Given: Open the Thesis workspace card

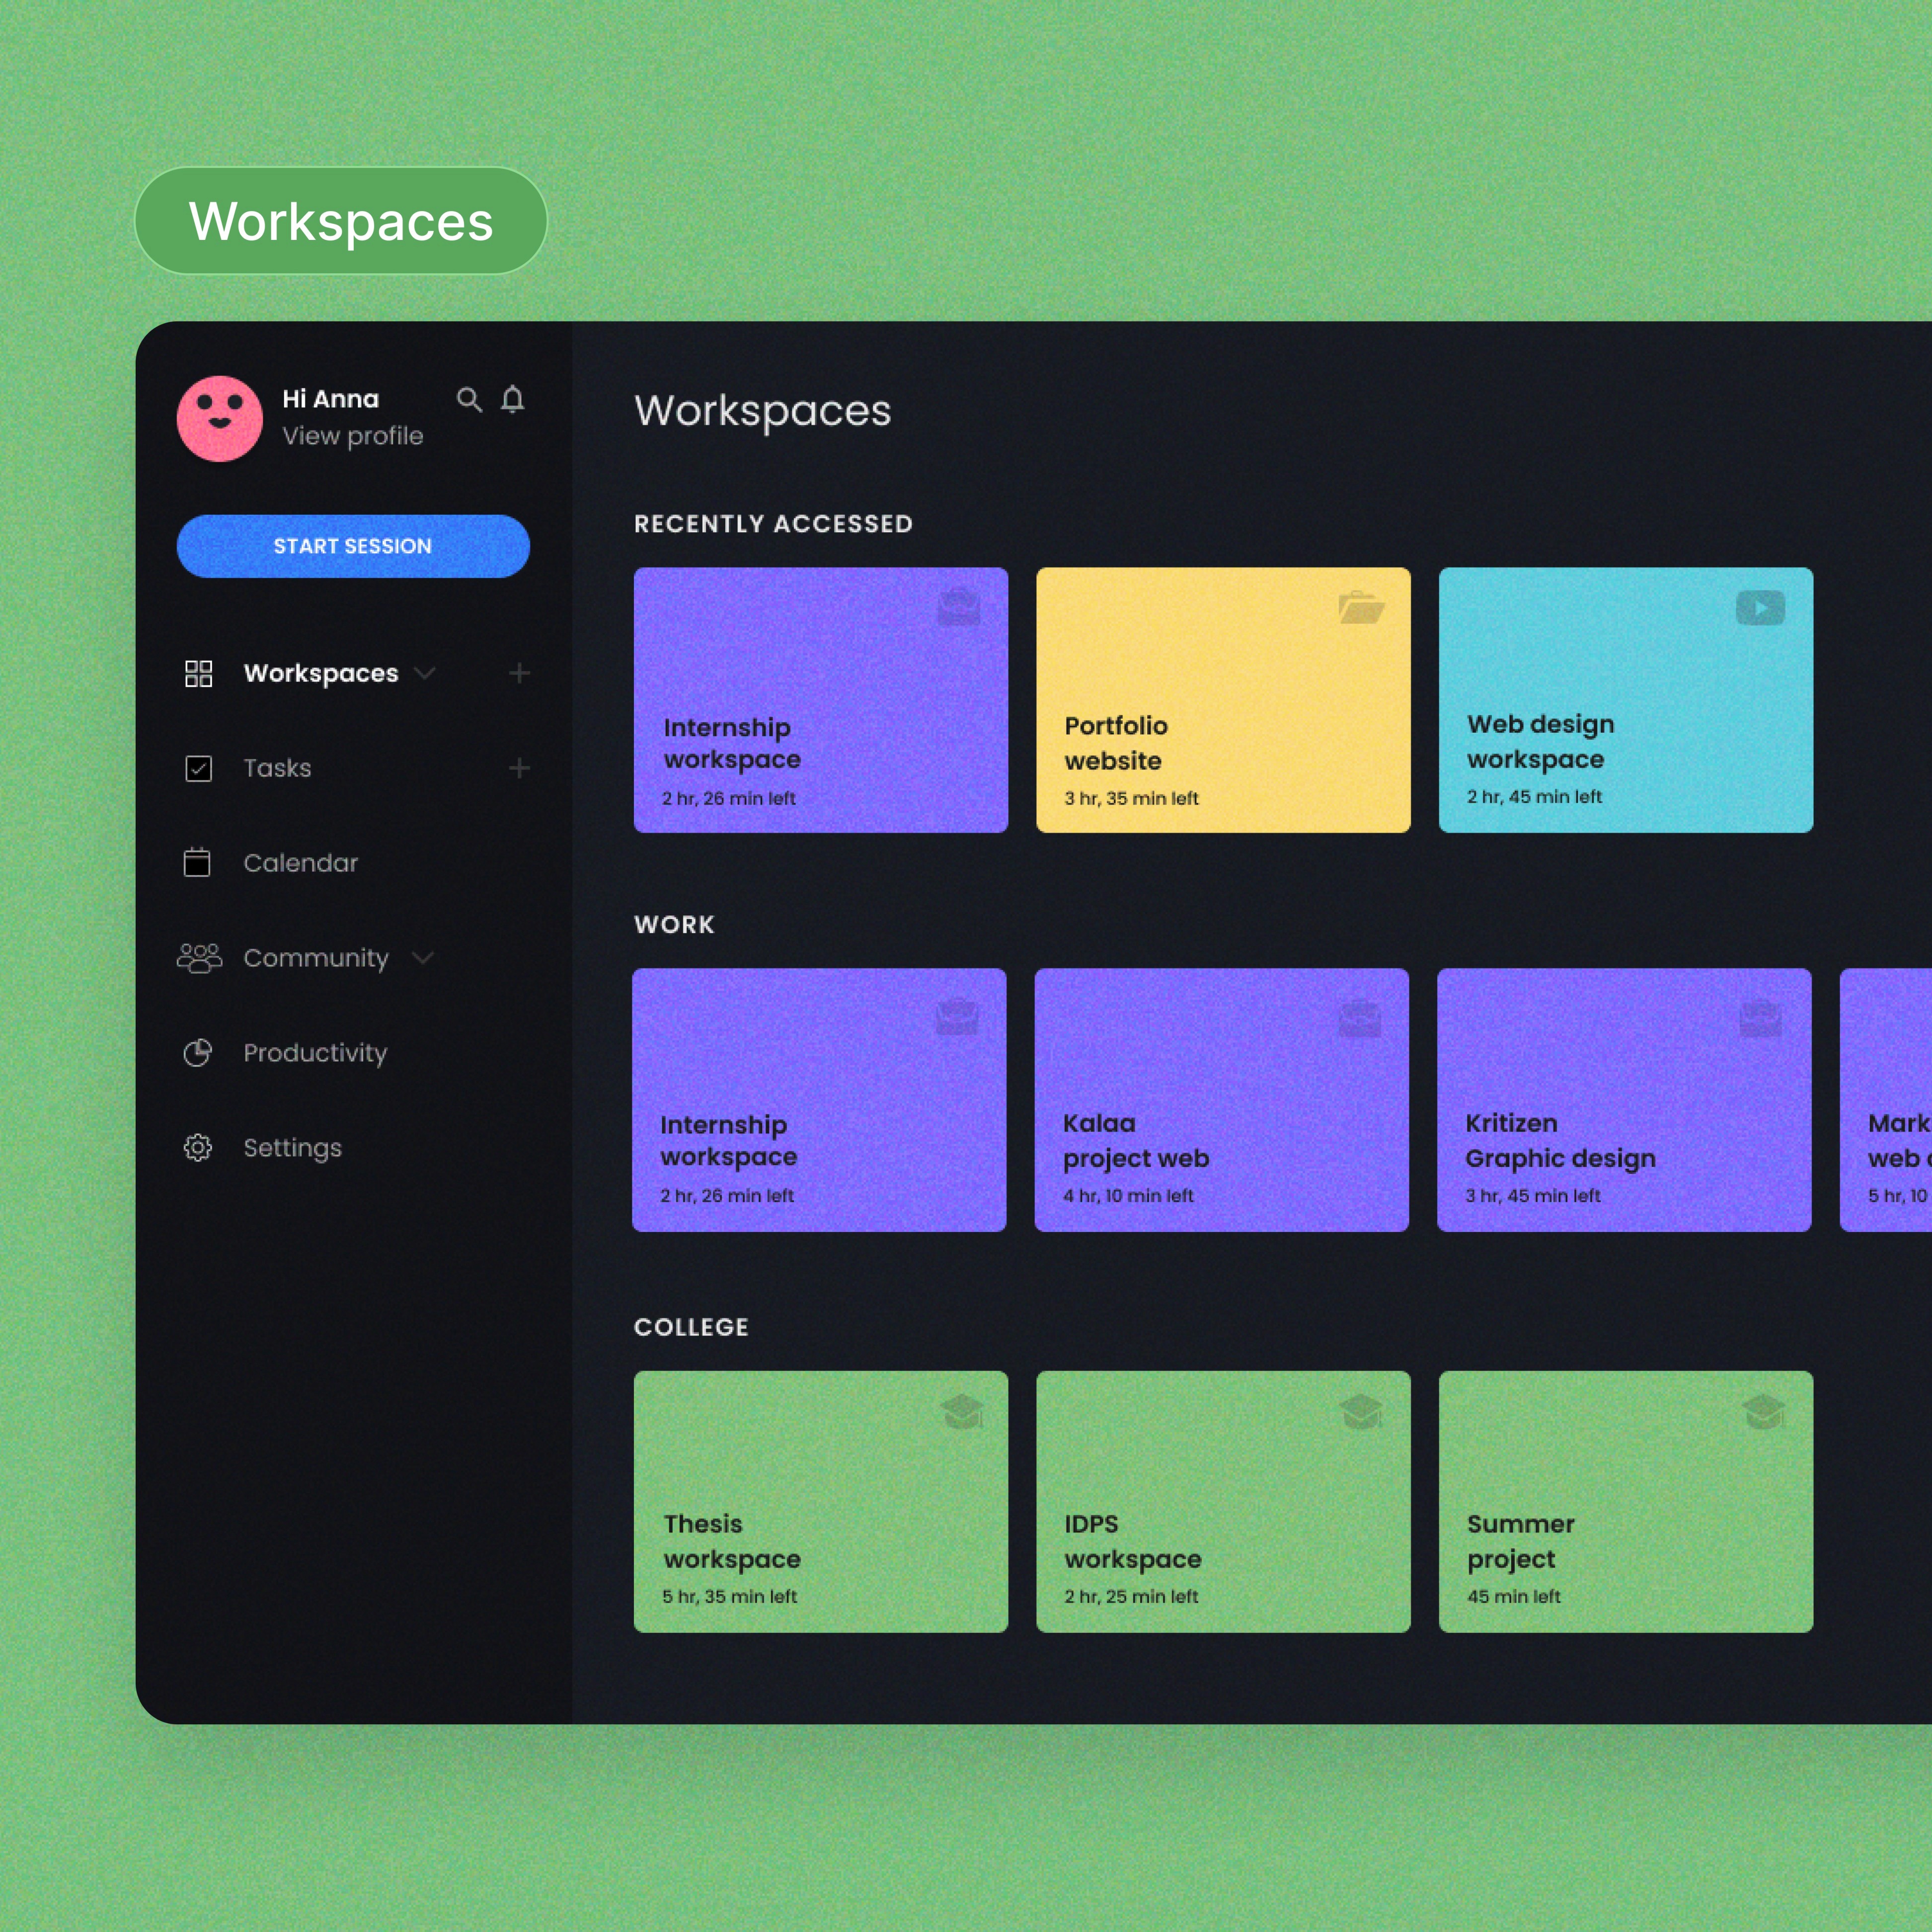Looking at the screenshot, I should pyautogui.click(x=820, y=1502).
